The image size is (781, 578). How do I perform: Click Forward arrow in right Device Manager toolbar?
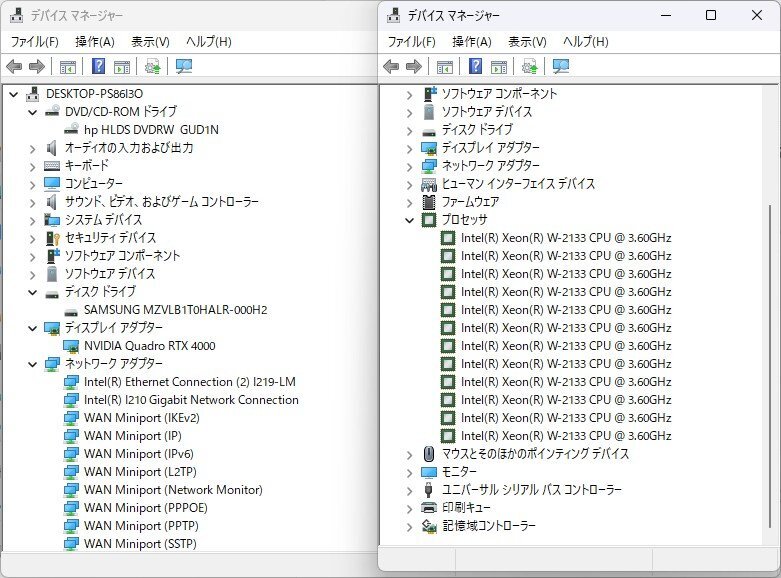(414, 66)
